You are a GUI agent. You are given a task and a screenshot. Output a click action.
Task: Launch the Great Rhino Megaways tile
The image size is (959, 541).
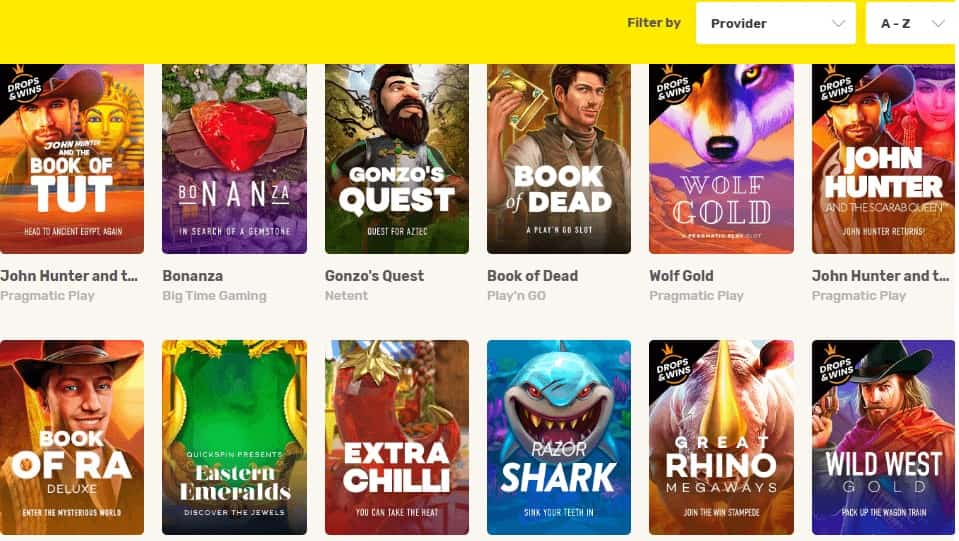(721, 437)
